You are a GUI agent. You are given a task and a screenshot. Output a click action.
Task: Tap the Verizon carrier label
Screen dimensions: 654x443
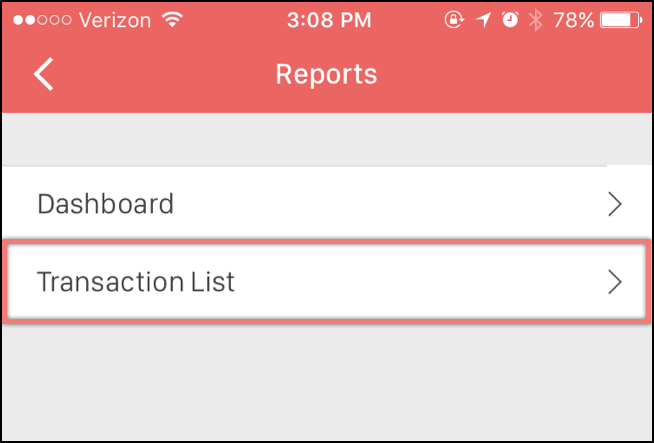click(115, 20)
